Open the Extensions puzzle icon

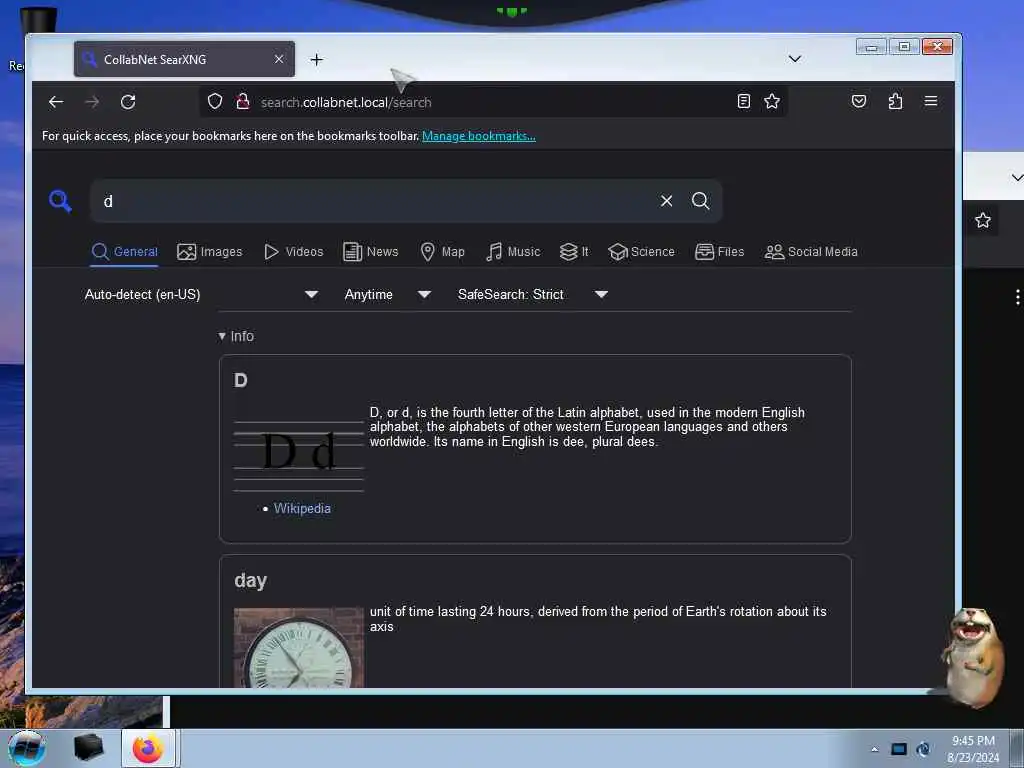point(895,101)
